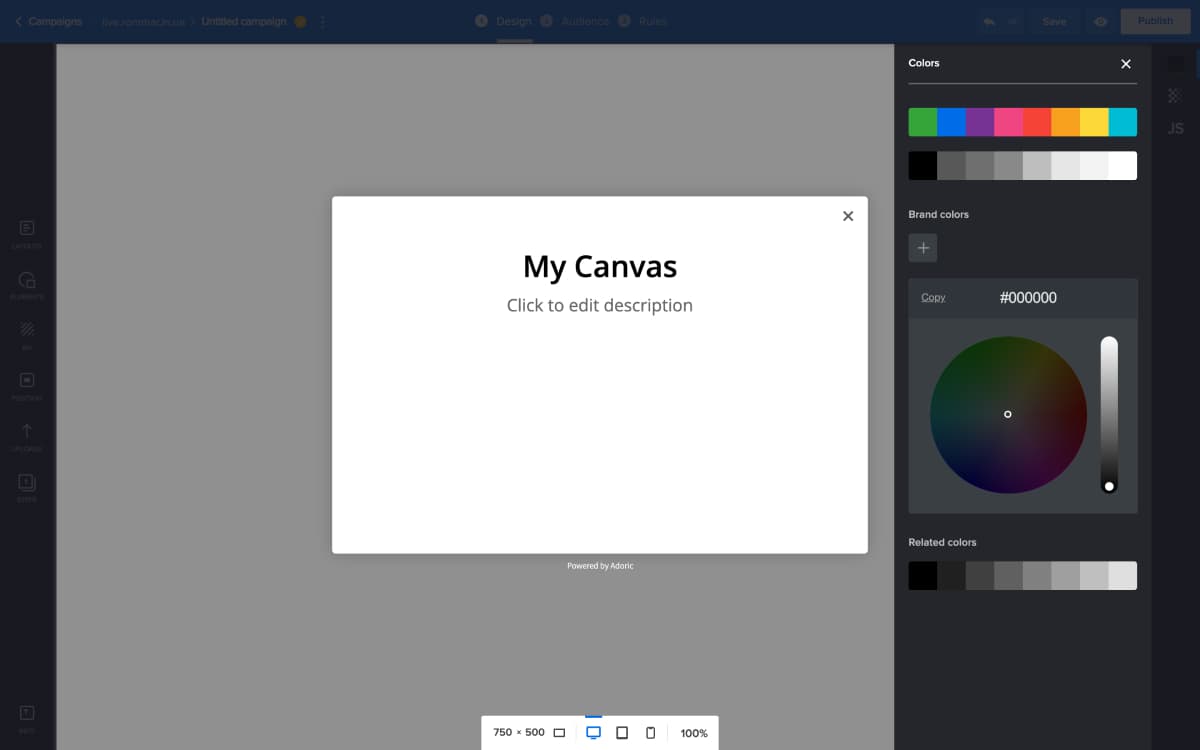The width and height of the screenshot is (1200, 750).
Task: Click the center handle of the color wheel
Action: pyautogui.click(x=1007, y=414)
